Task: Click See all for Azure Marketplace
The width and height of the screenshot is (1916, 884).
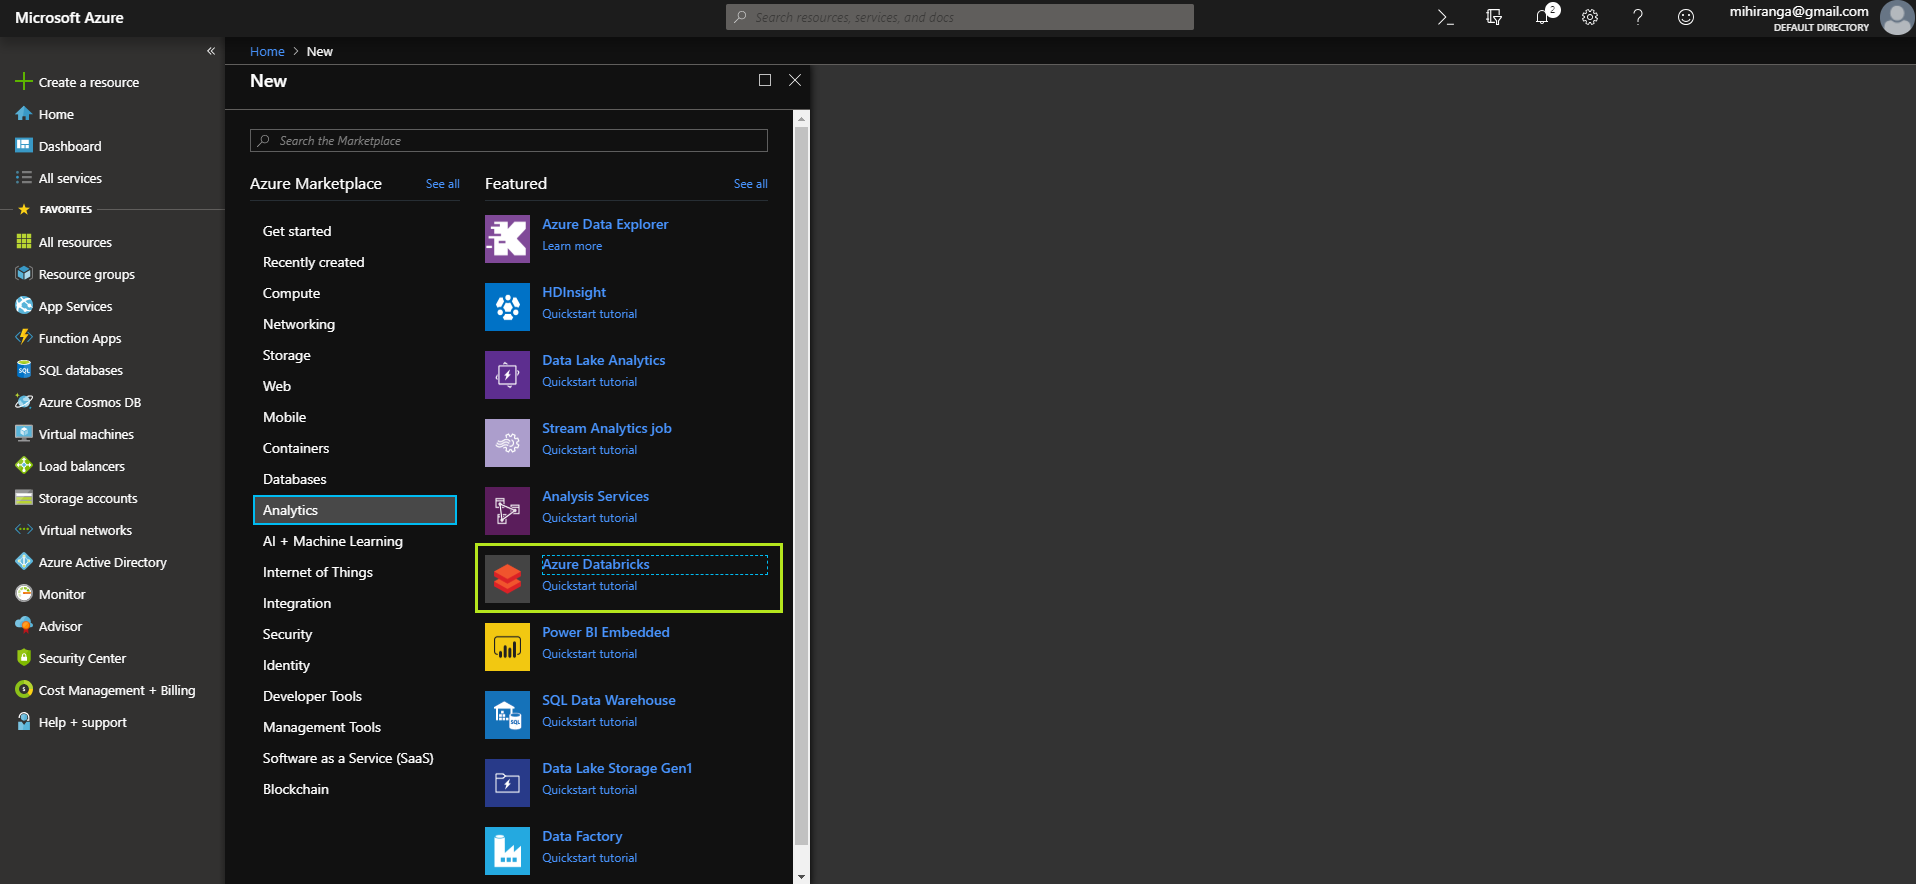Action: click(x=442, y=184)
